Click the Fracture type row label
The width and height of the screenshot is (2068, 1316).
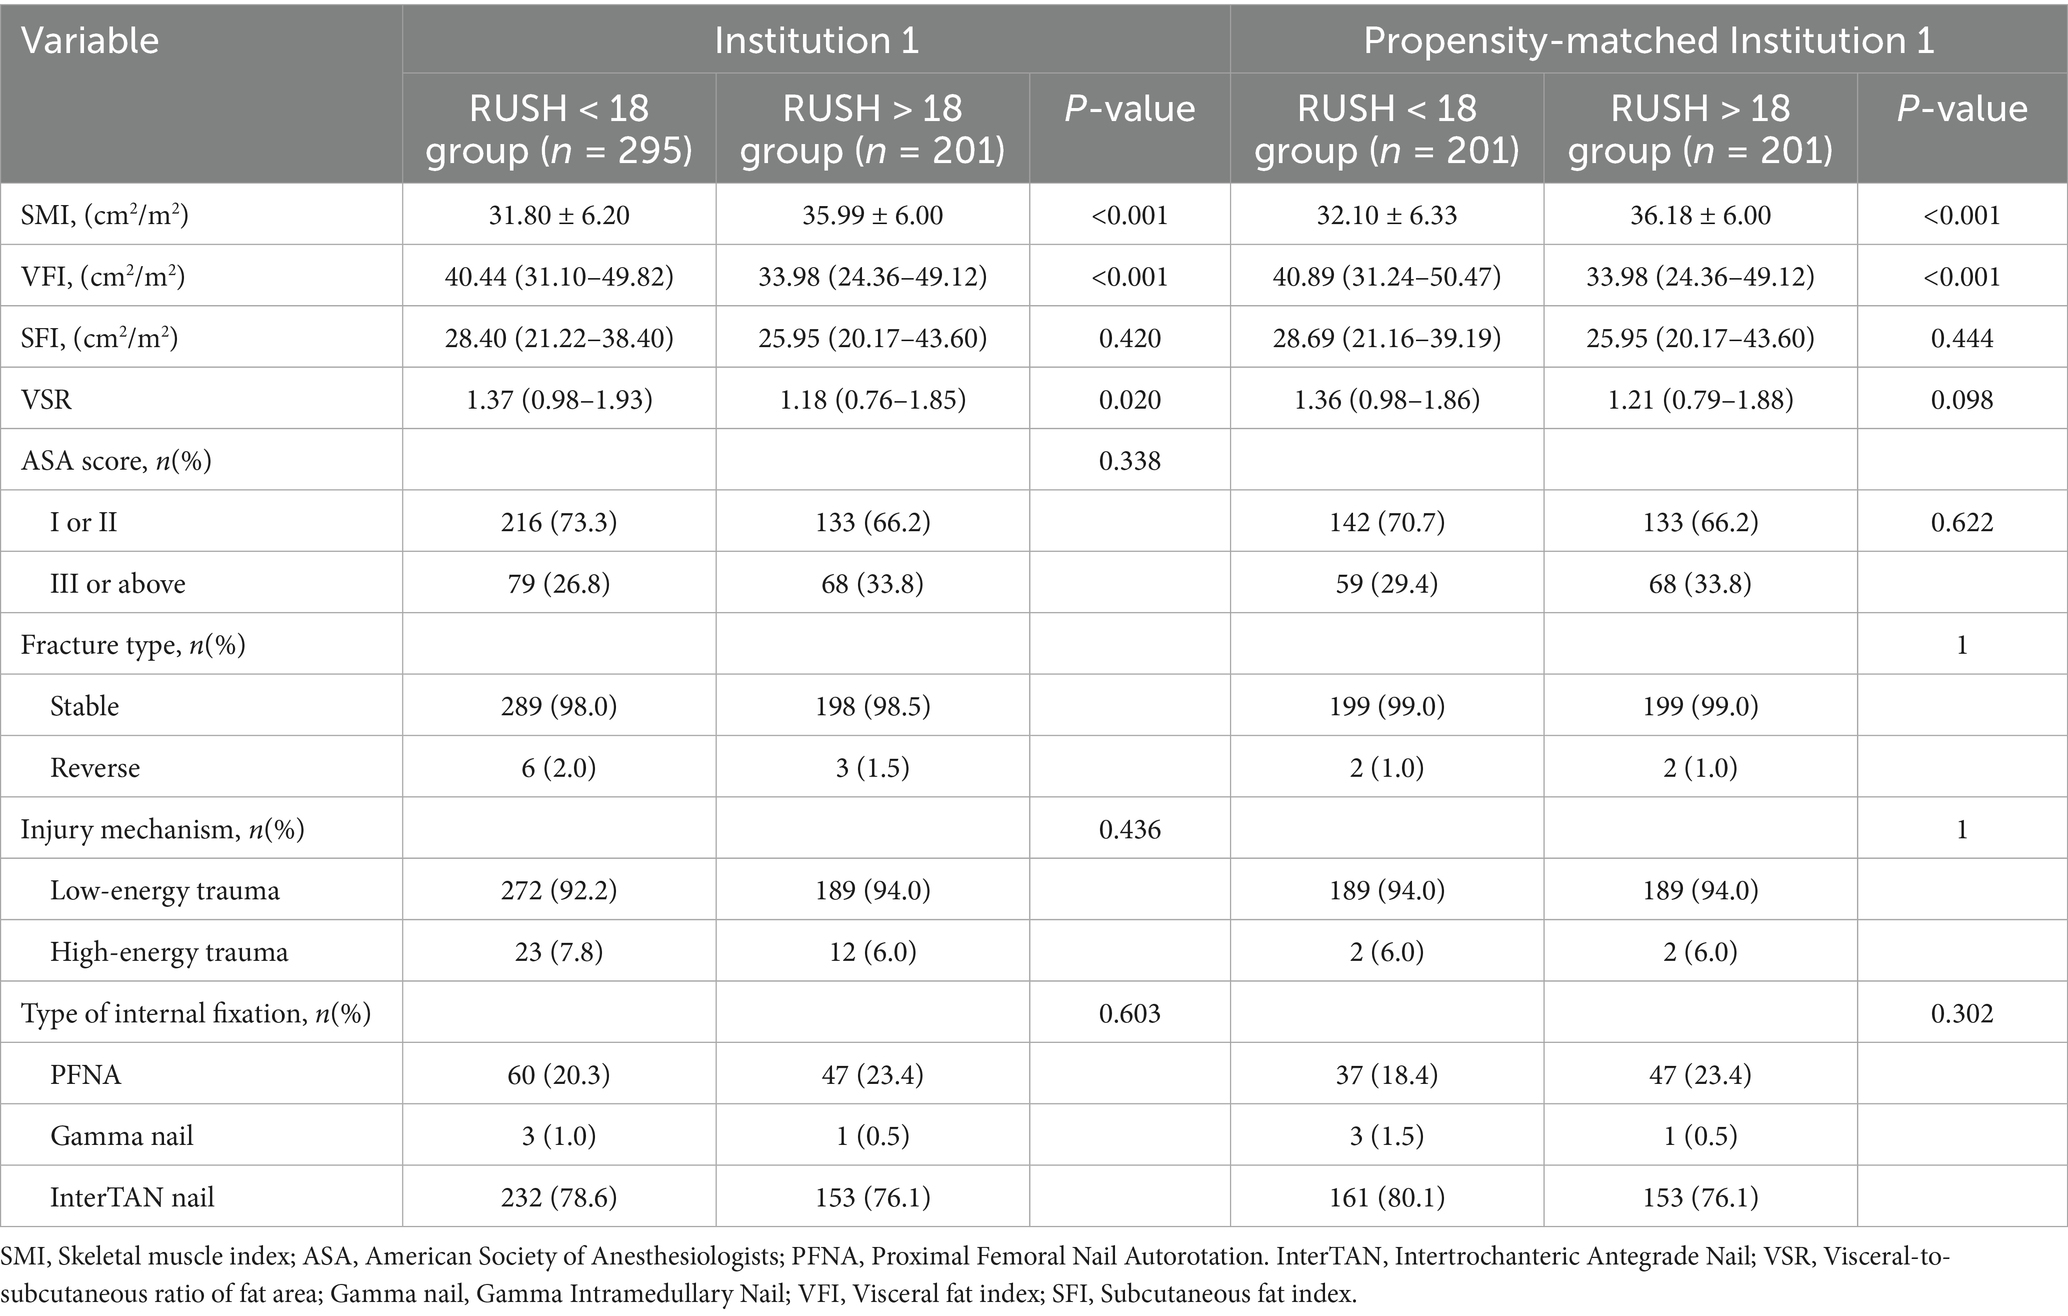click(133, 646)
